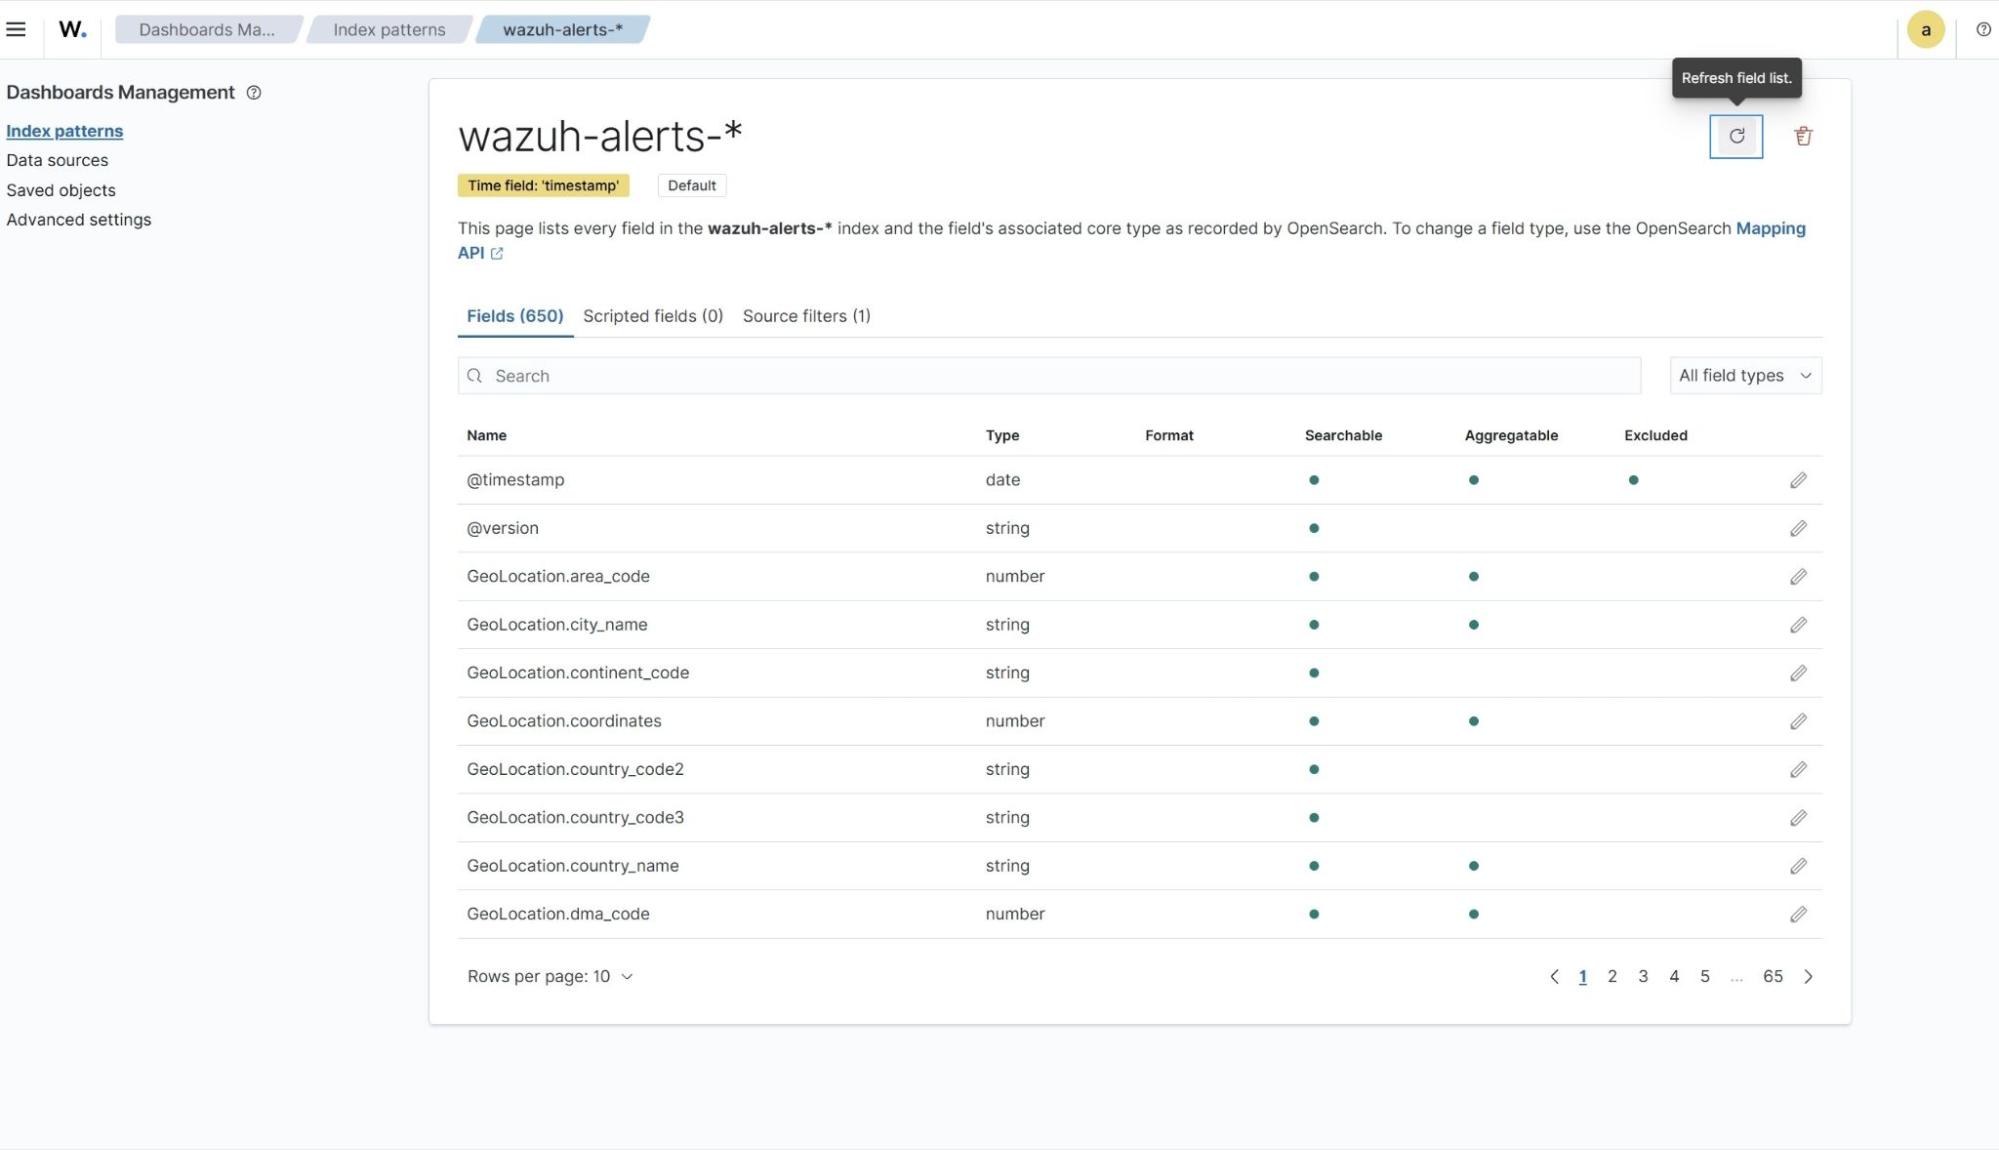Sort by Name column header
Image resolution: width=1999 pixels, height=1150 pixels.
click(486, 435)
